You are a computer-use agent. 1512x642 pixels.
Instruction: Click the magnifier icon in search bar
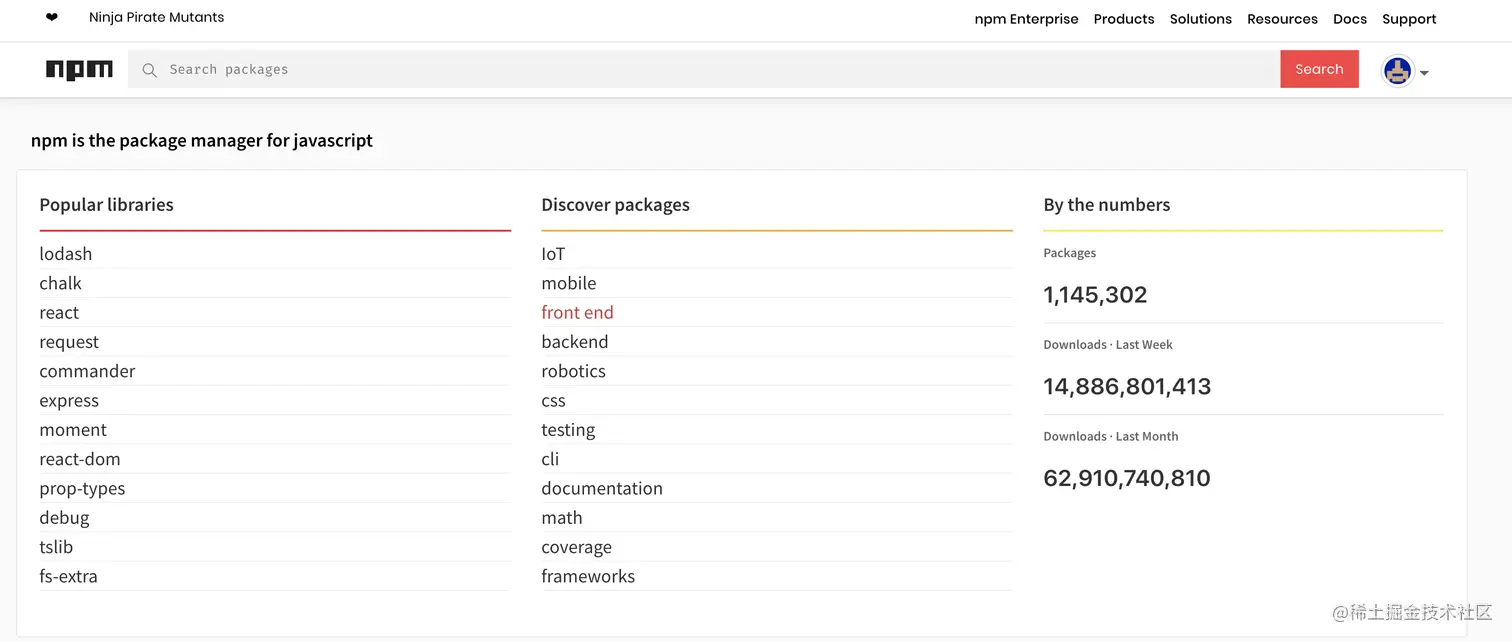click(149, 70)
